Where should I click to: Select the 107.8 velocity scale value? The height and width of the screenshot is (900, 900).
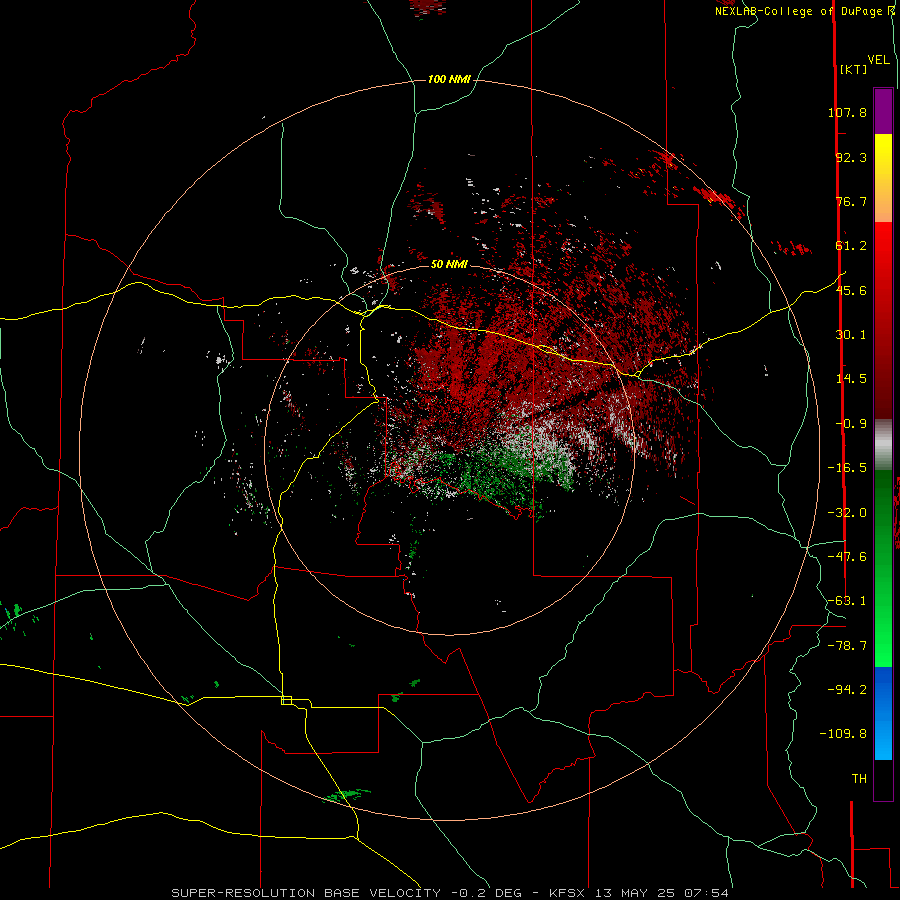click(847, 112)
